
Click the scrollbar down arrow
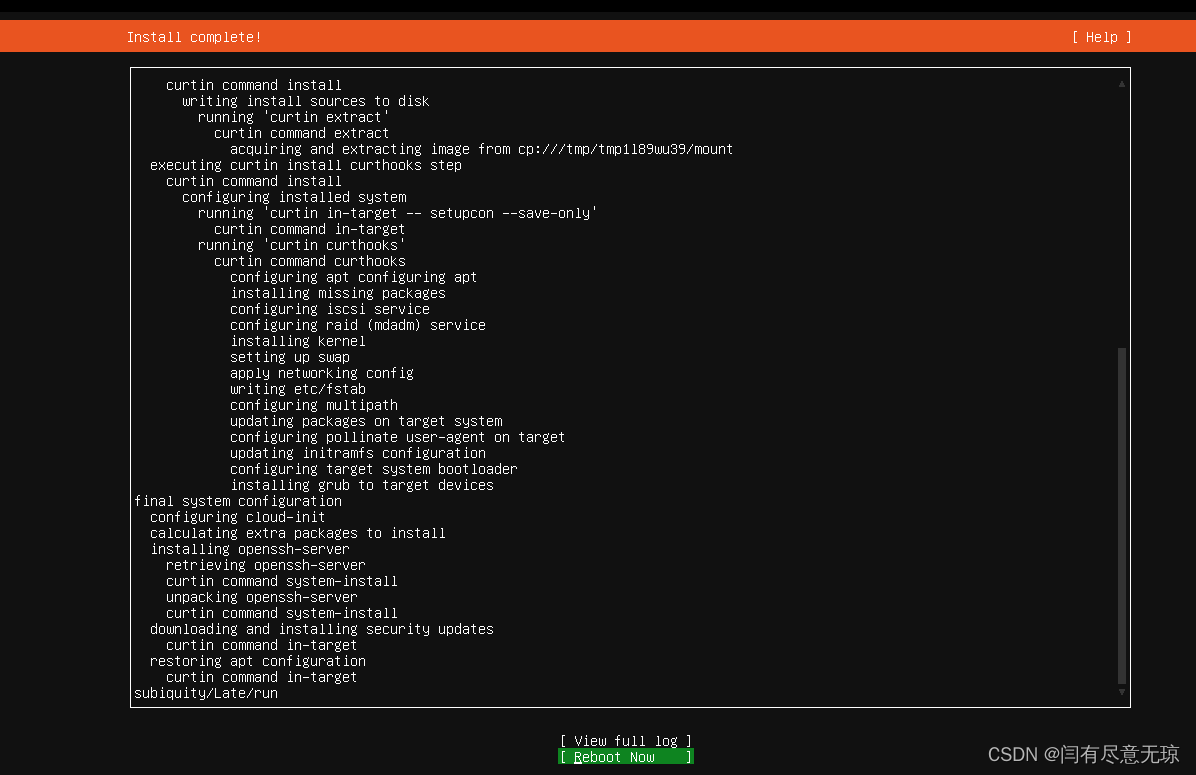[x=1121, y=692]
